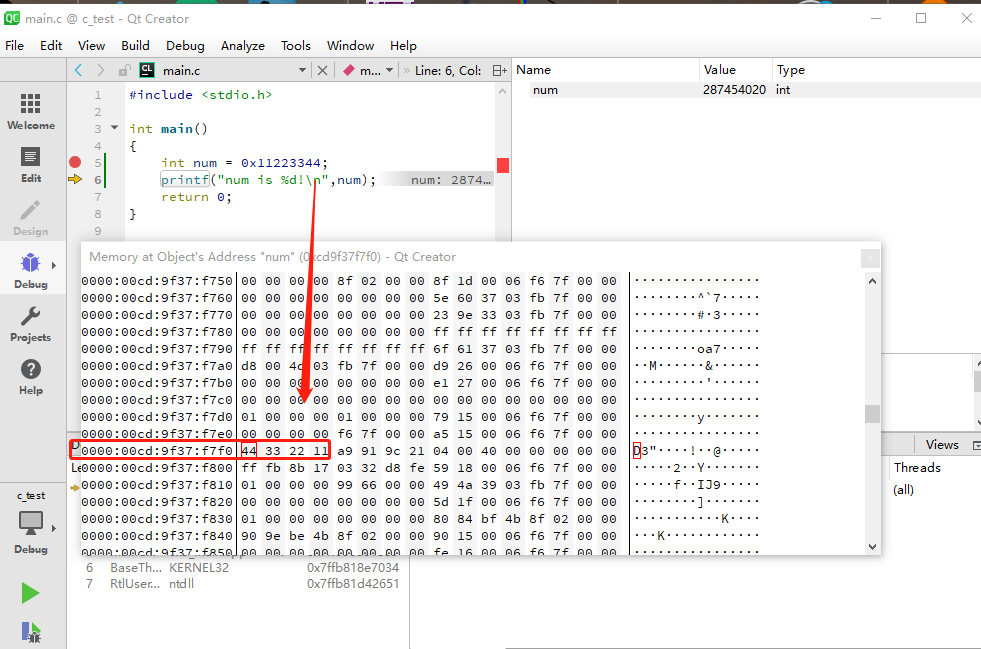
Task: Open the main.c file dropdown
Action: point(303,70)
